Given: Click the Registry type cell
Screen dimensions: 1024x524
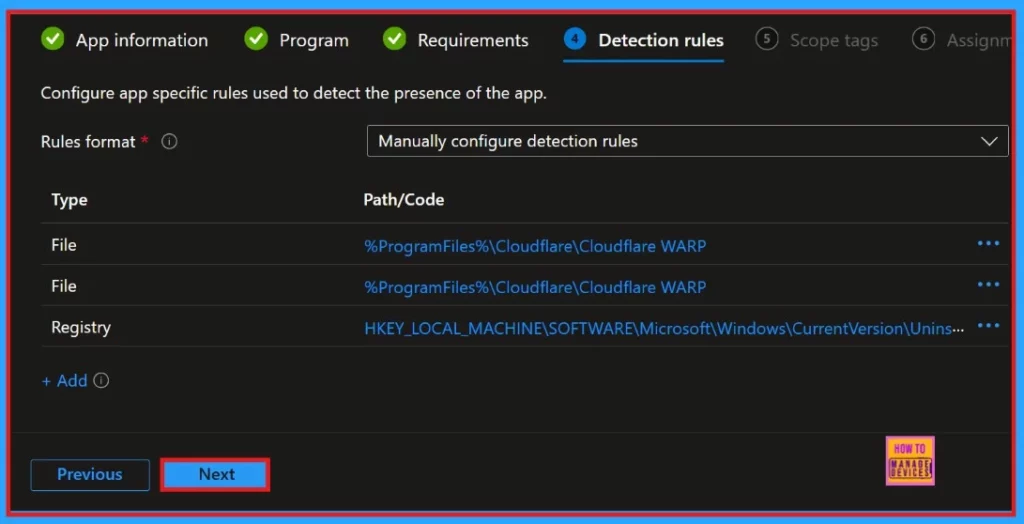Looking at the screenshot, I should click(81, 327).
